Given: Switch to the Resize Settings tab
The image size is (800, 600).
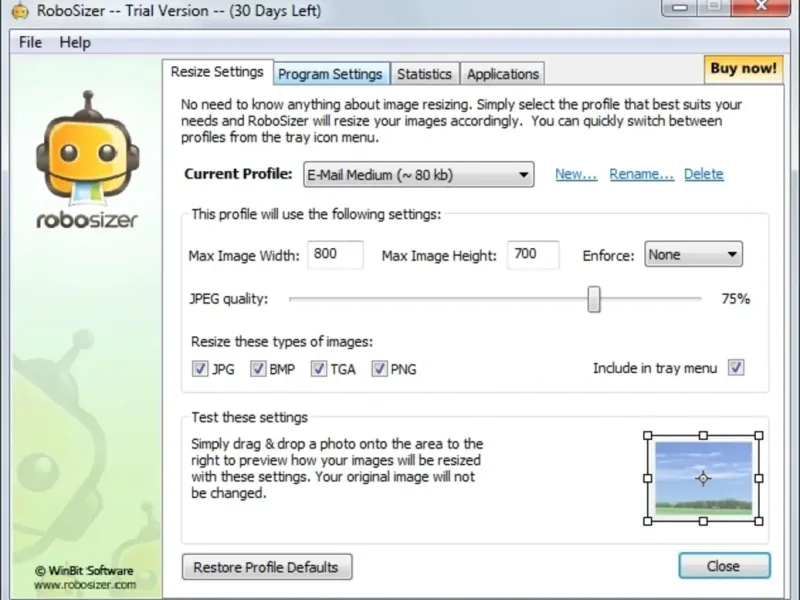Looking at the screenshot, I should [x=217, y=72].
